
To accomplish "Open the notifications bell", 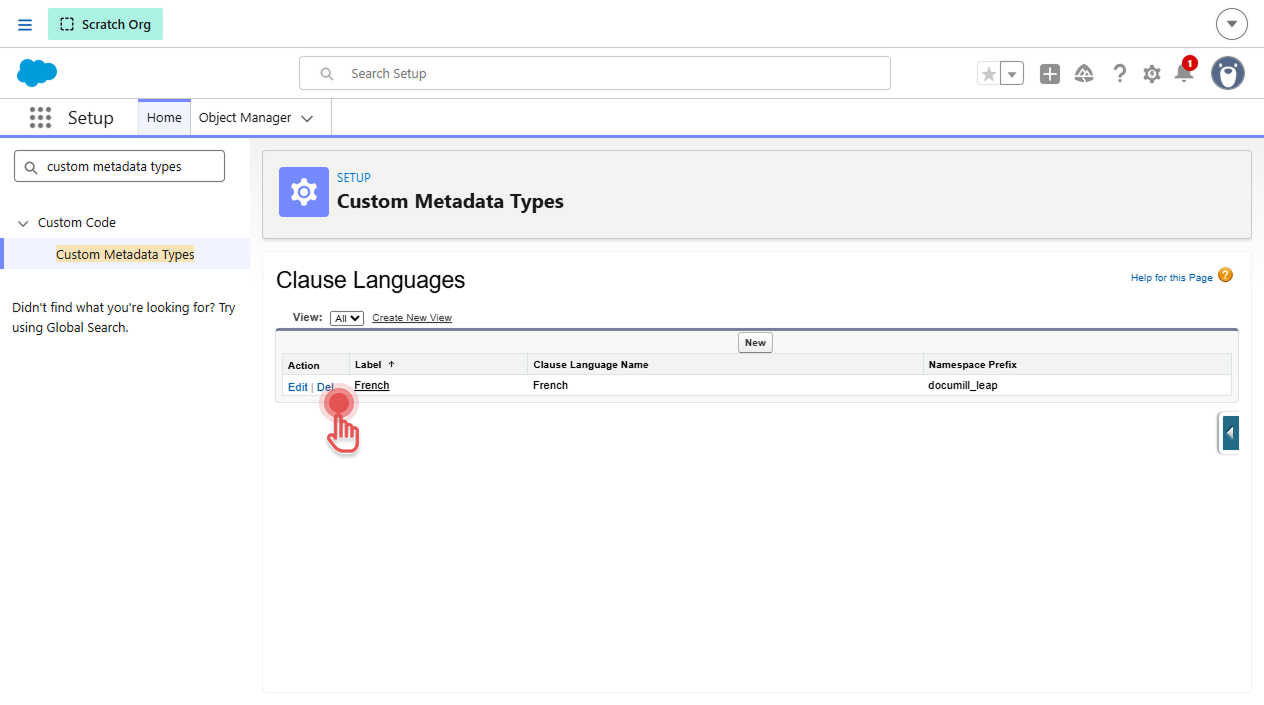I will pos(1184,73).
